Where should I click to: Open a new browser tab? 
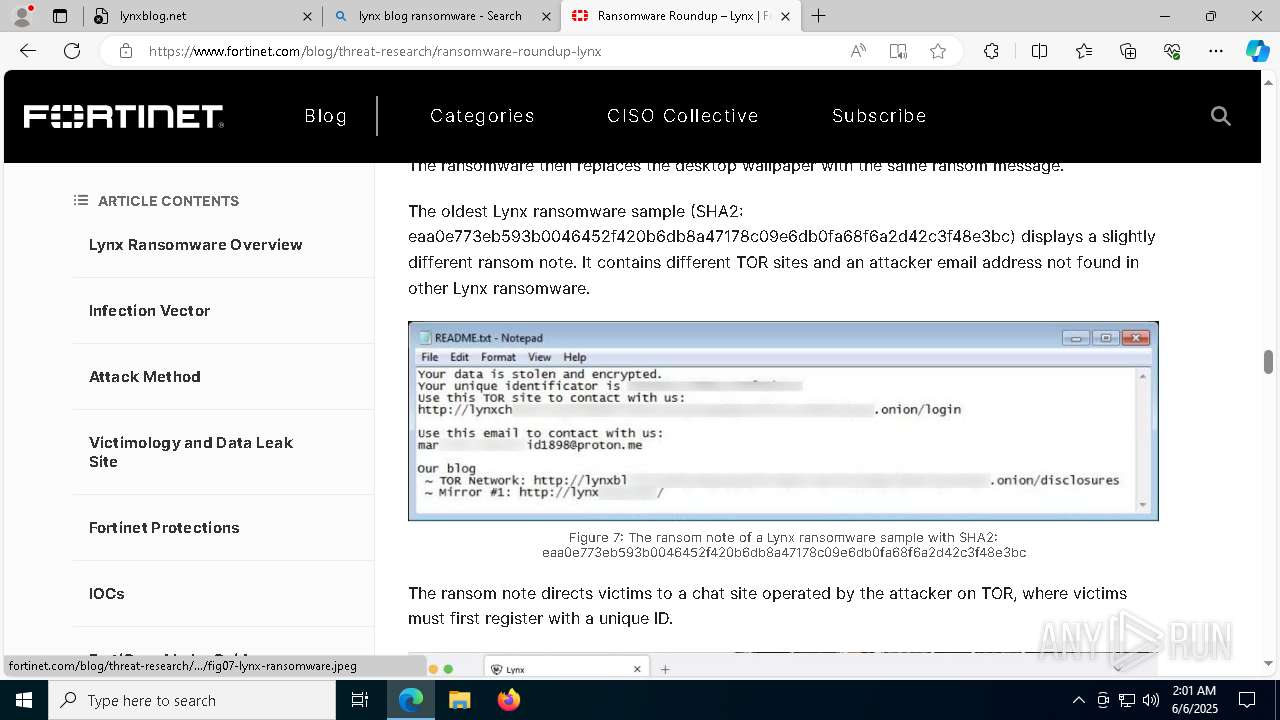coord(819,16)
